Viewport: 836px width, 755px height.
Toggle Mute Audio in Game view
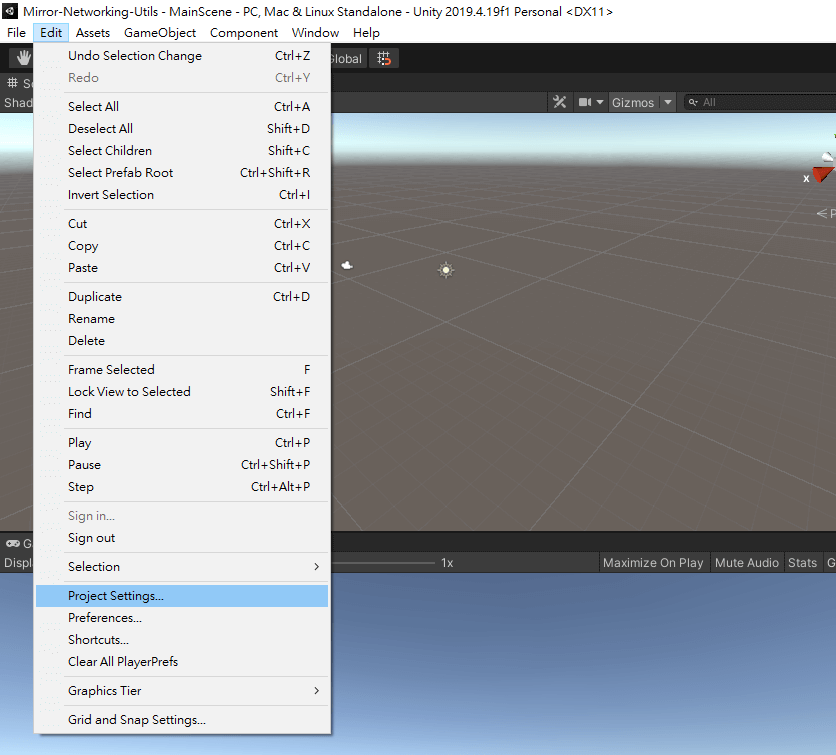746,563
